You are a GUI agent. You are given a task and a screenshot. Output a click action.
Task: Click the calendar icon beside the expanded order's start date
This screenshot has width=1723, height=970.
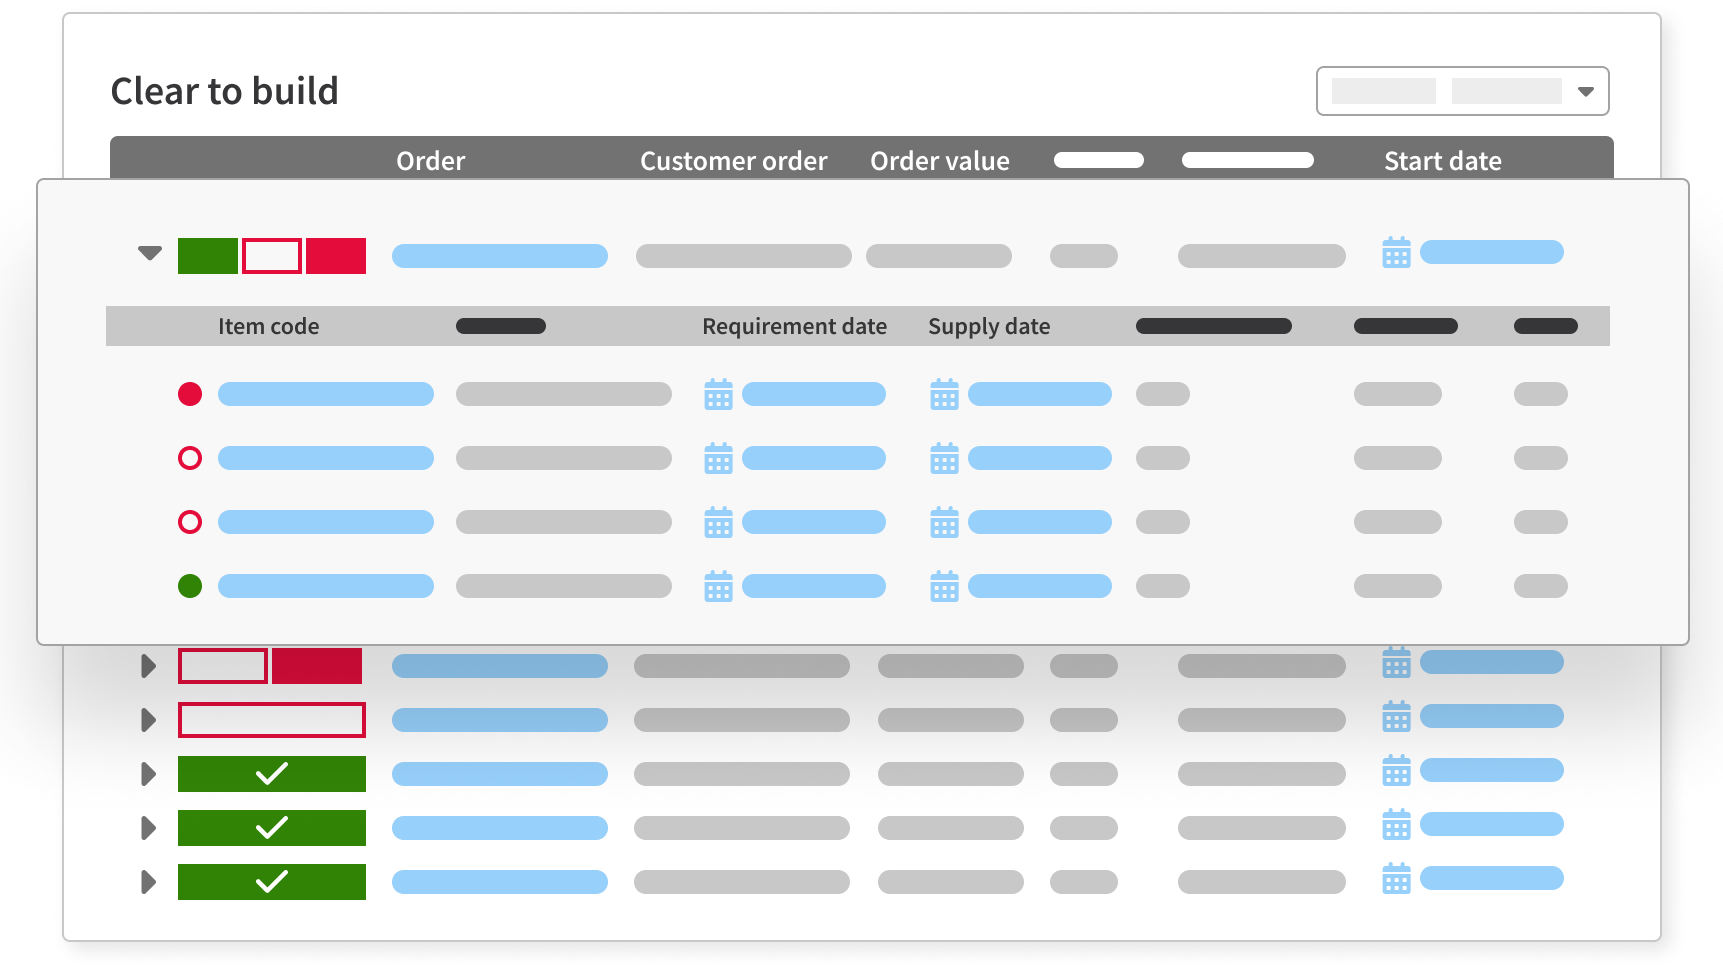[1397, 253]
